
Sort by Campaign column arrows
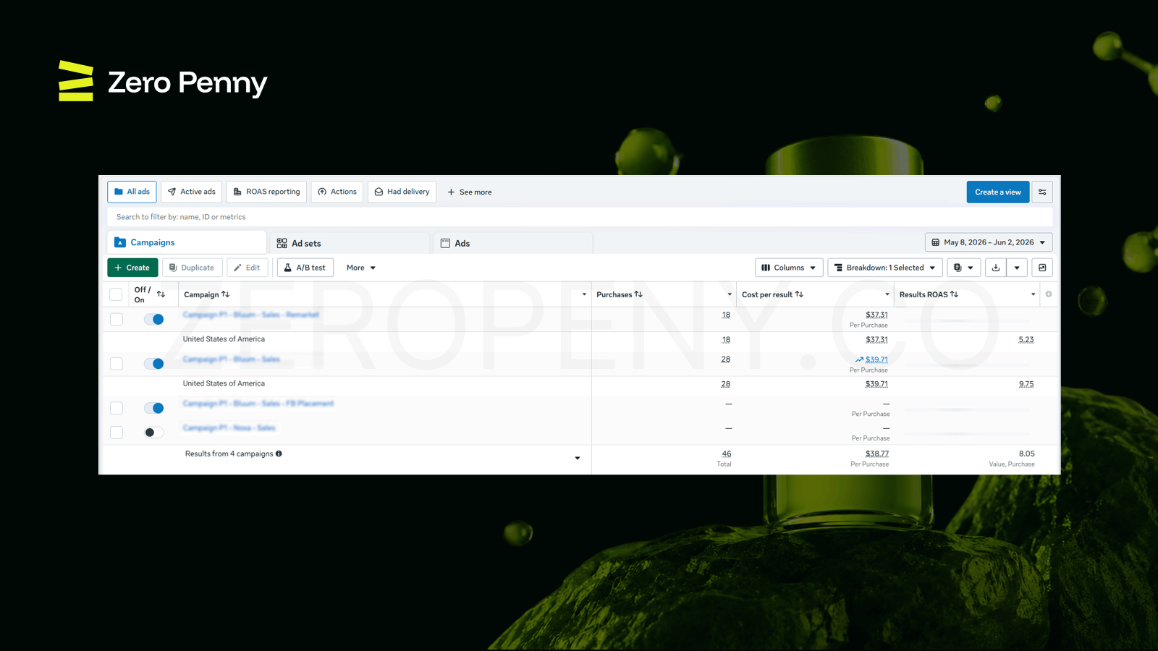click(x=225, y=294)
